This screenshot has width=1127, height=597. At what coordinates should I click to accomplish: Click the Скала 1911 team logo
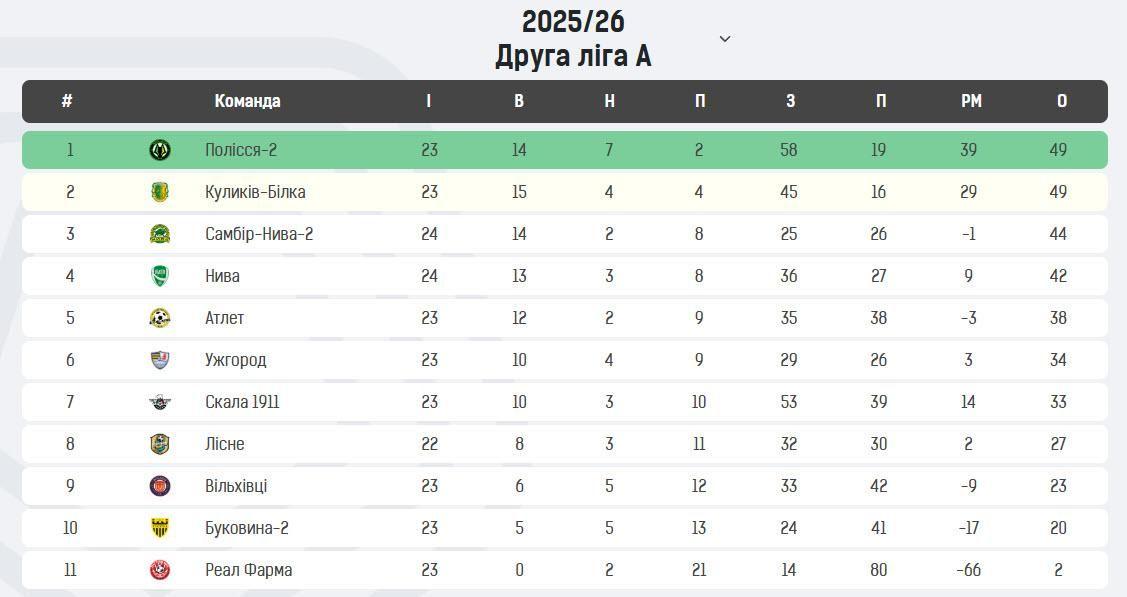pyautogui.click(x=160, y=402)
